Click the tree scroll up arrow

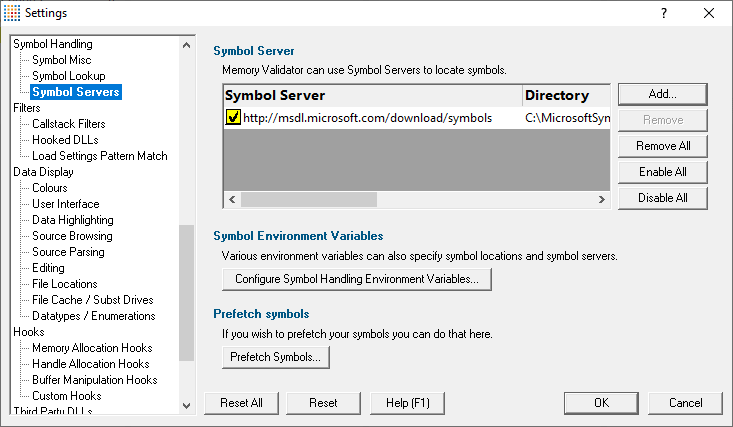187,45
